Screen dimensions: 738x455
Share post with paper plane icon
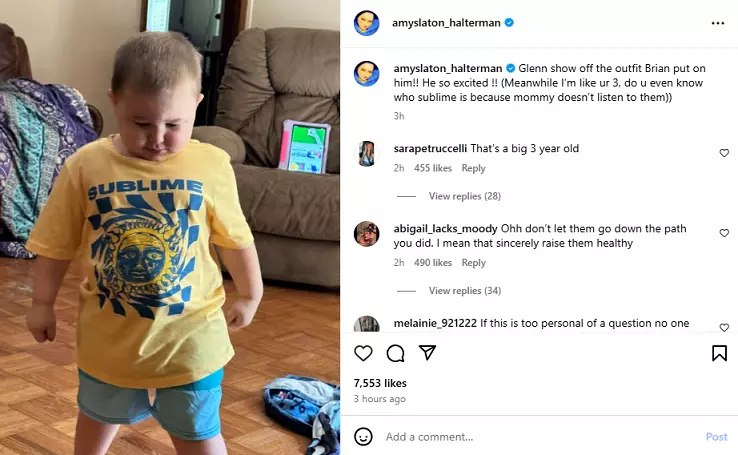(x=427, y=352)
